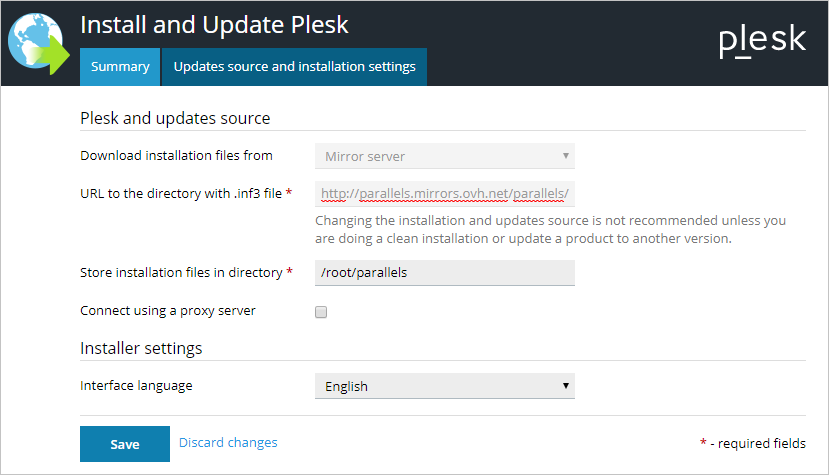Open Updates source and installation settings tab
829x475 pixels.
click(x=294, y=67)
